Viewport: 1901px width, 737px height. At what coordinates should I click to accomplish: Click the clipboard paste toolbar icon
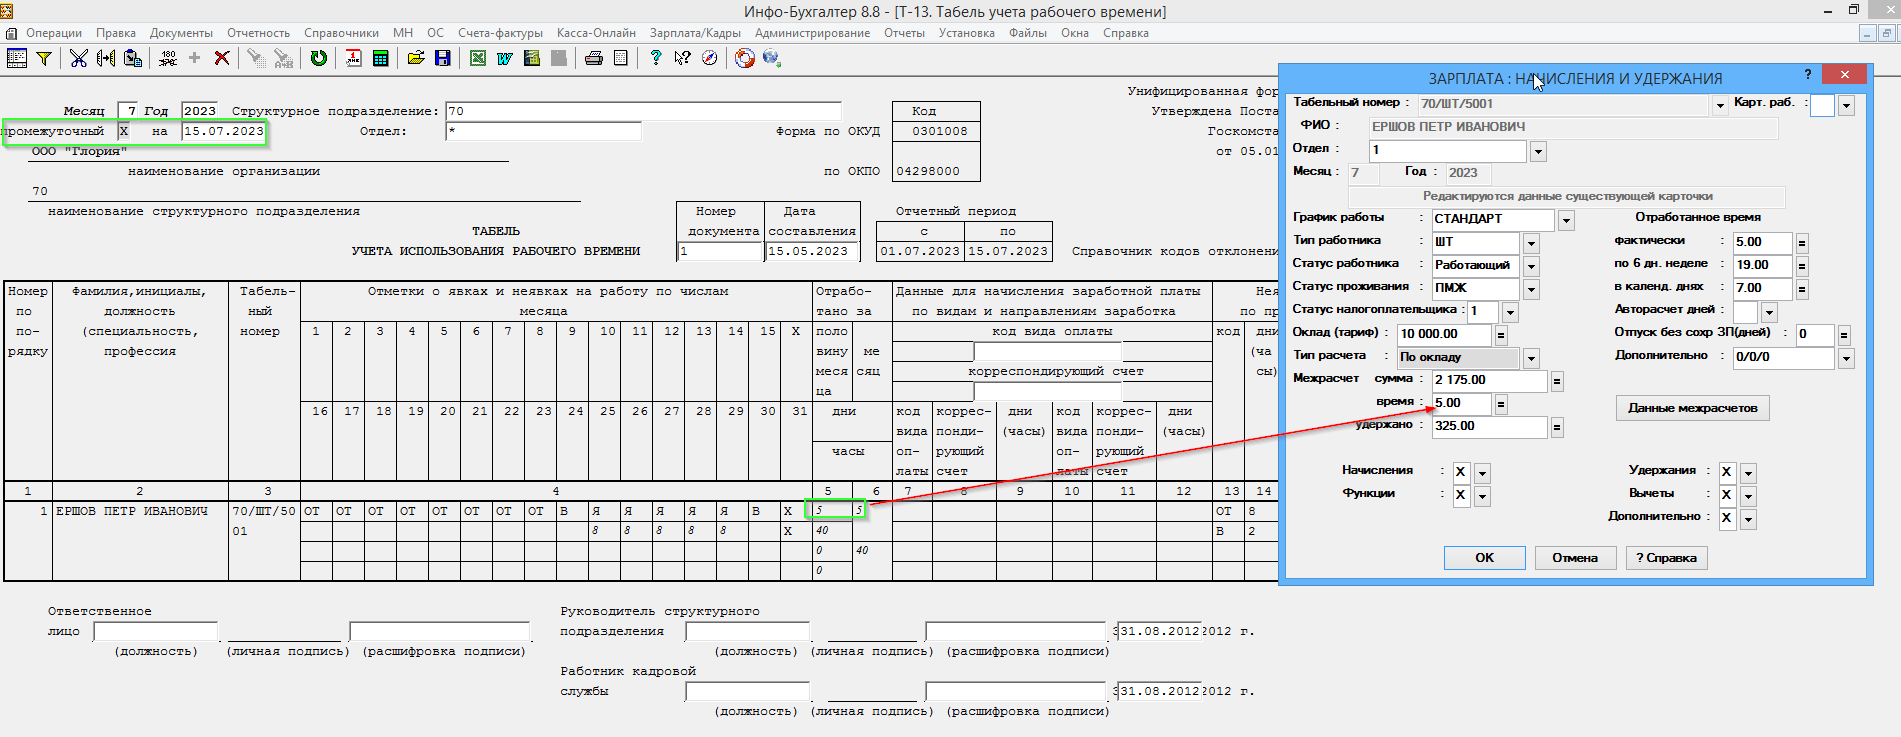(x=133, y=58)
